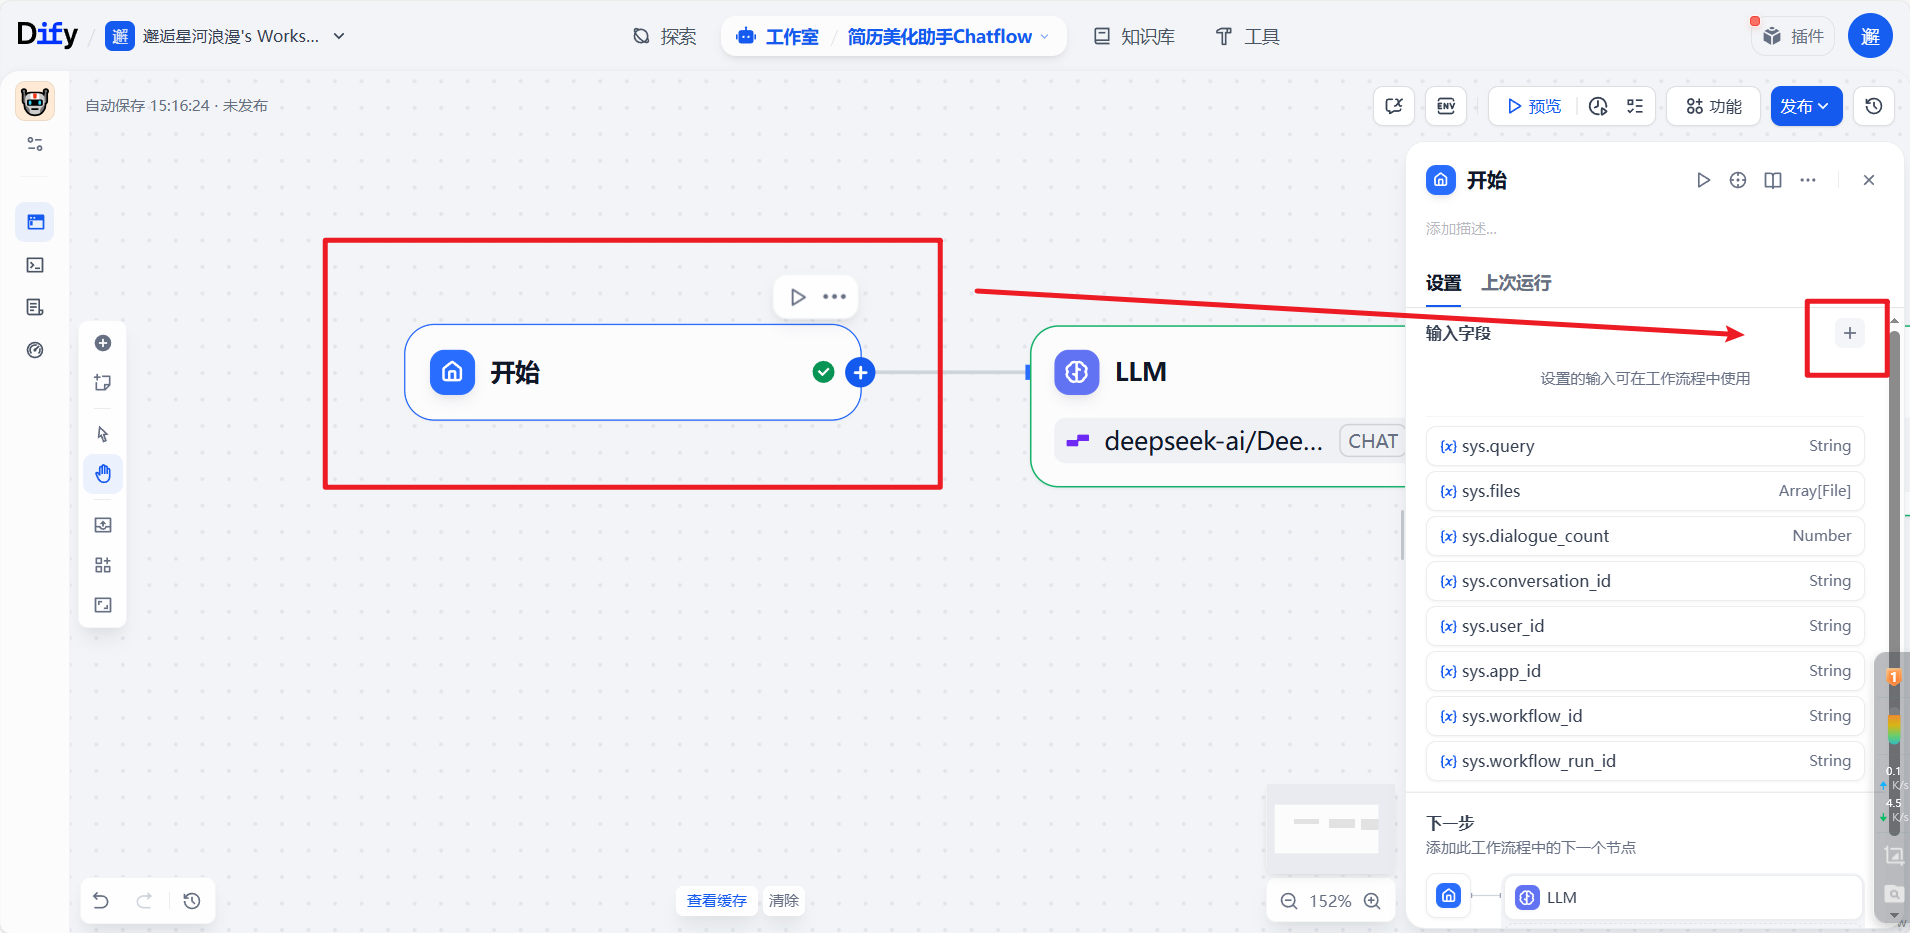Open the checklist icon near the preview button
The width and height of the screenshot is (1910, 933).
[1634, 105]
